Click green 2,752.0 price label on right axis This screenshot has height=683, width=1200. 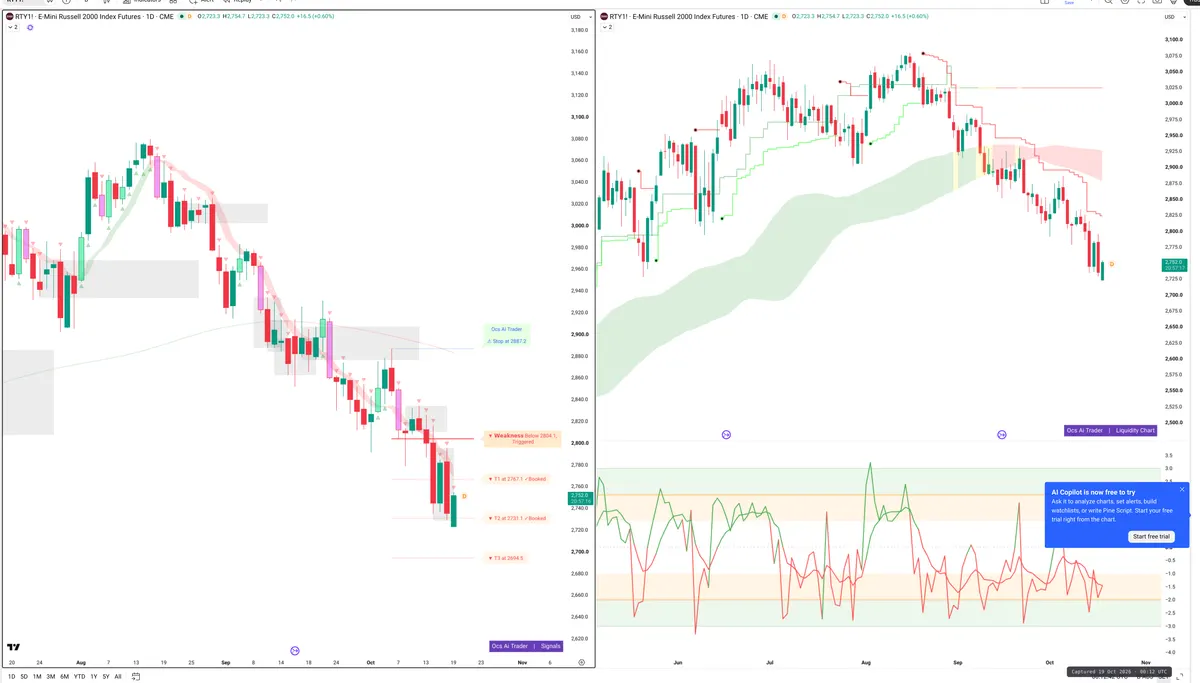click(1174, 263)
